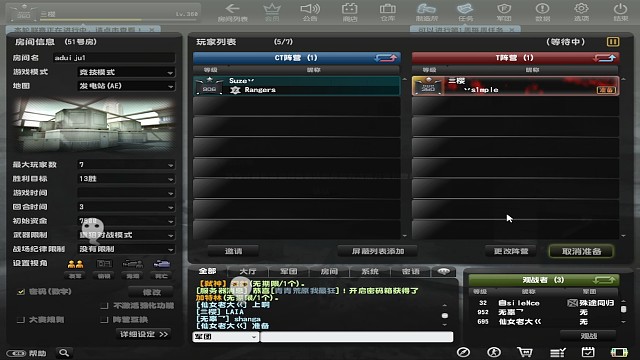Viewport: 640px width, 360px height.
Task: Switch to the 全部 chat tab
Action: tap(208, 271)
